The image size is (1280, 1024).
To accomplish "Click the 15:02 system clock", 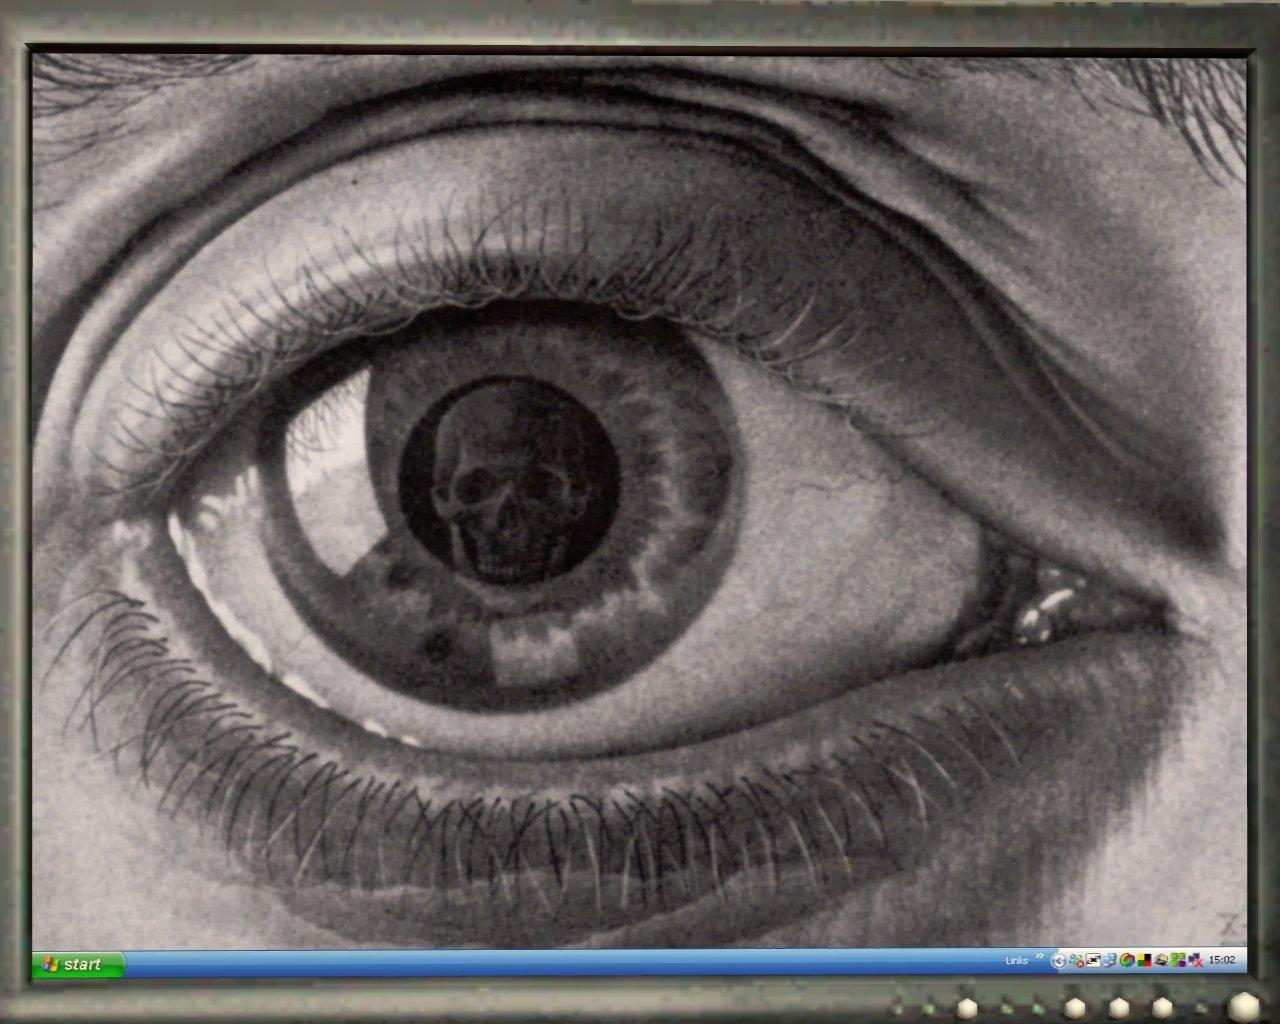I will [1222, 960].
